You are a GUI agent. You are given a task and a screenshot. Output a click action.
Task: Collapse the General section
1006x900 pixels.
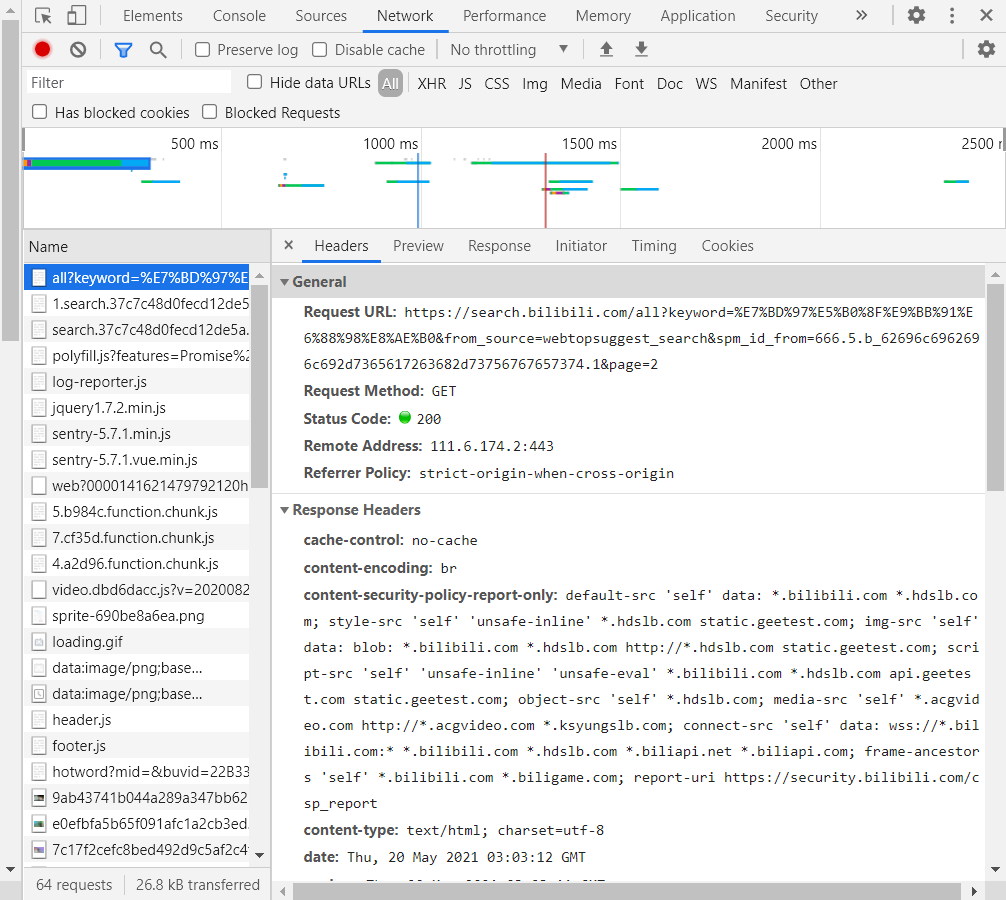[284, 282]
